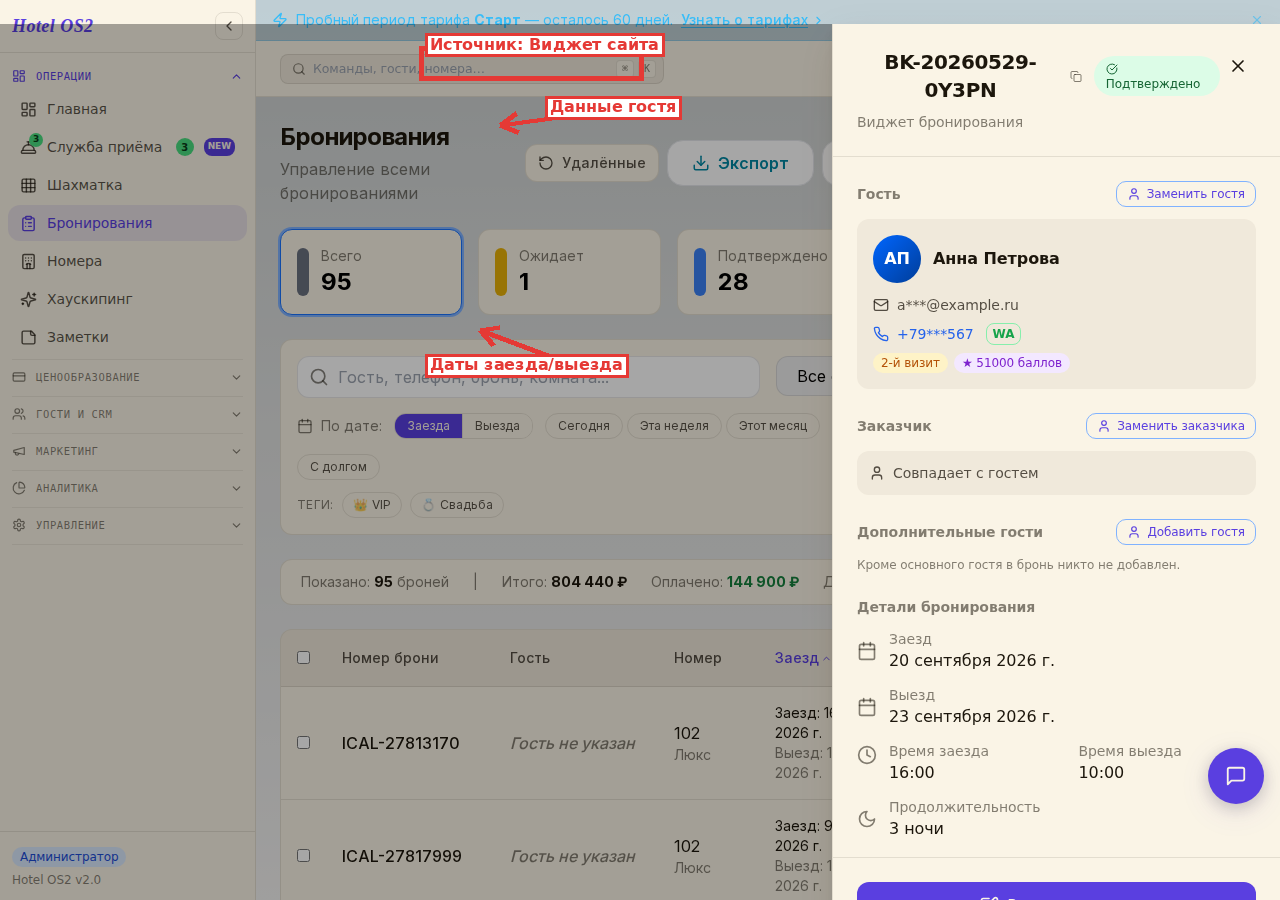Toggle the С долгом filter
The image size is (1280, 900).
pos(338,467)
